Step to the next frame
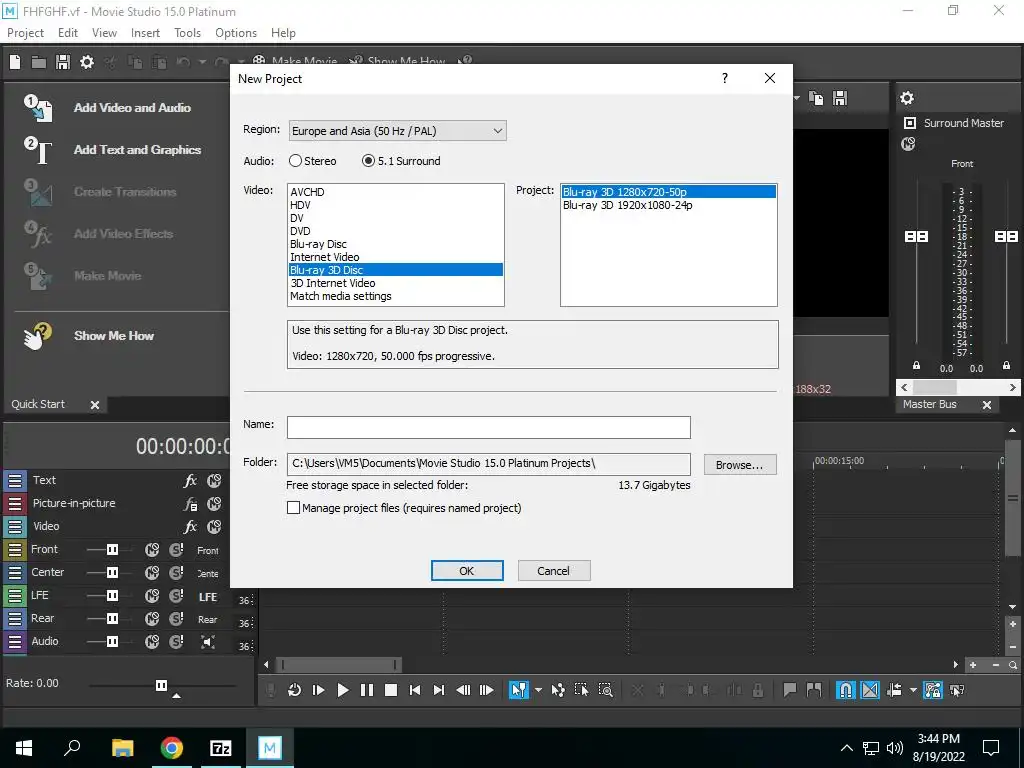 [x=487, y=690]
